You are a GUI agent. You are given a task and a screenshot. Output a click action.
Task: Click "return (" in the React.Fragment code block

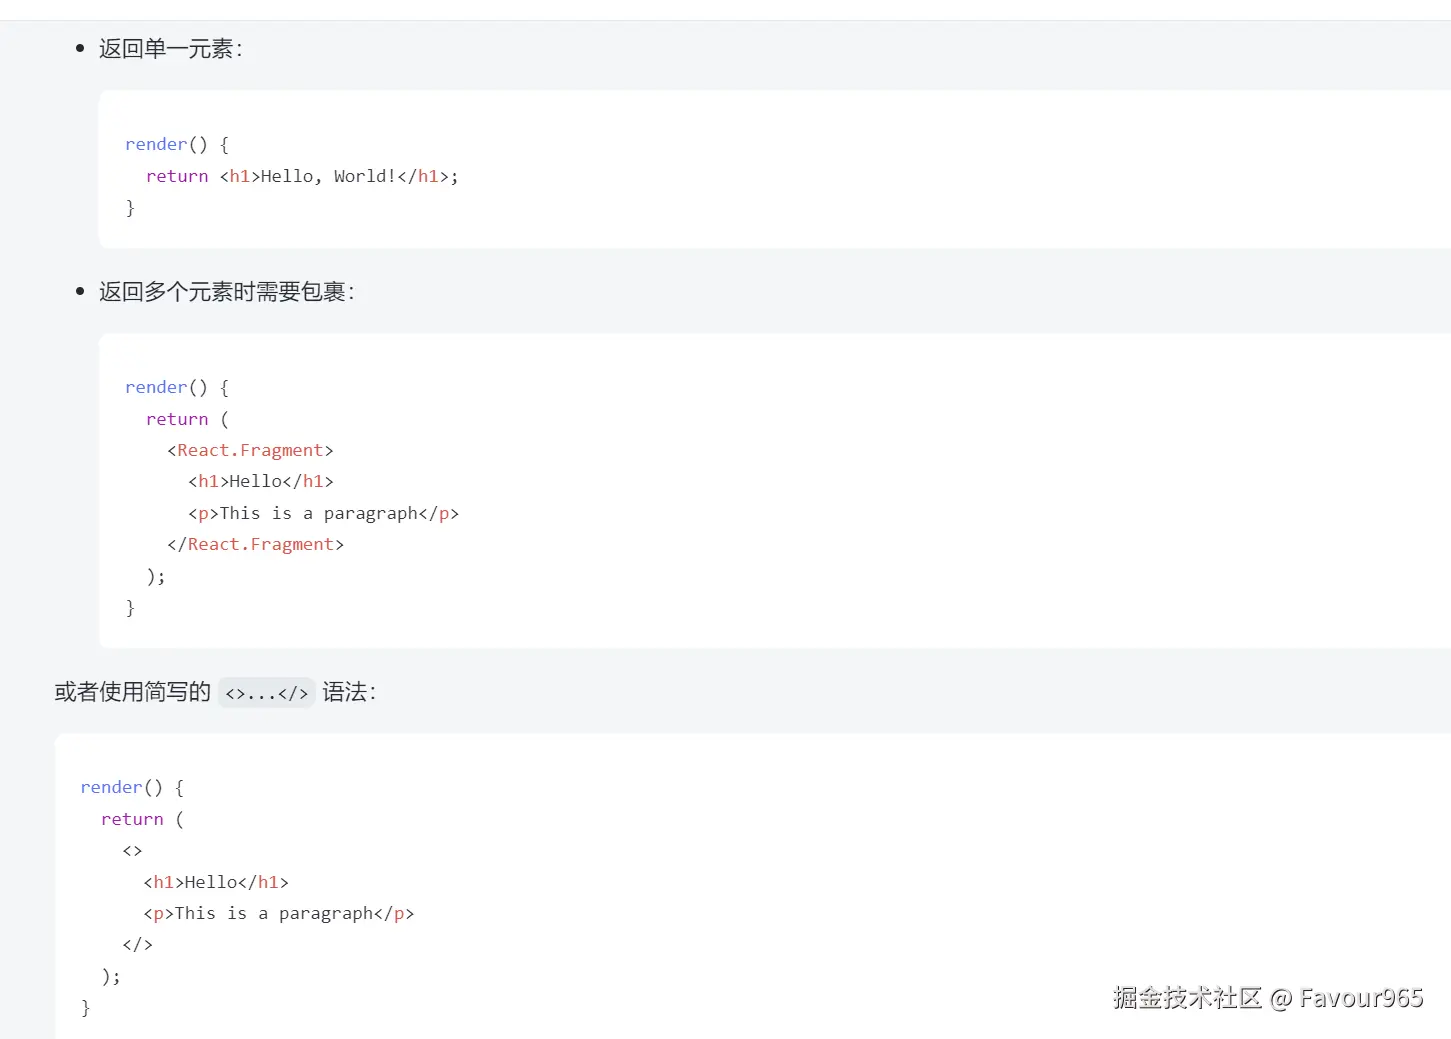pos(187,419)
